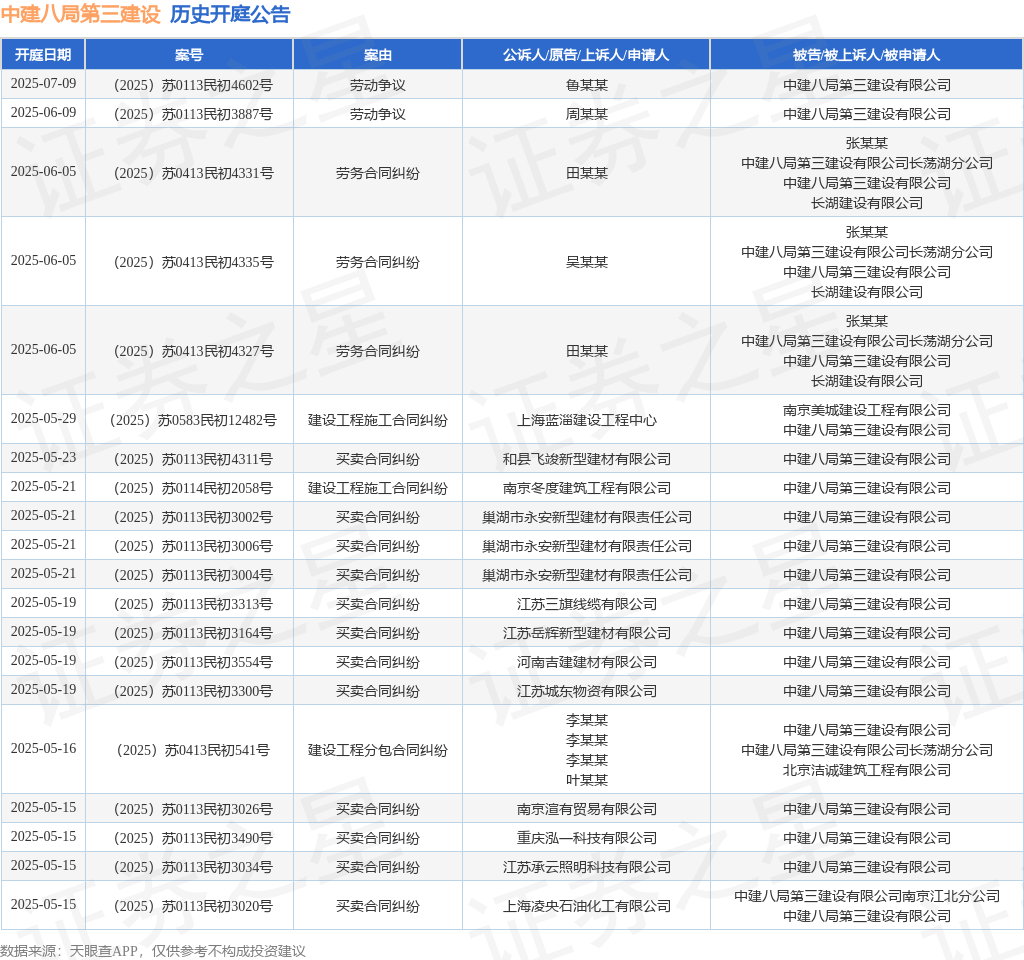Select the date 2025-05-29
1024x960 pixels.
43,418
